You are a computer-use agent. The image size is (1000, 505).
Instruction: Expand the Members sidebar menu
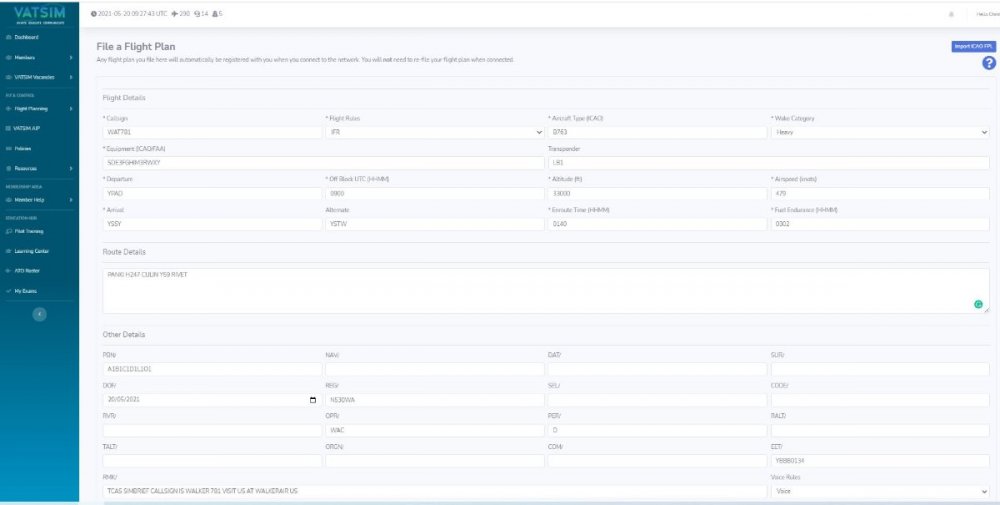[39, 57]
